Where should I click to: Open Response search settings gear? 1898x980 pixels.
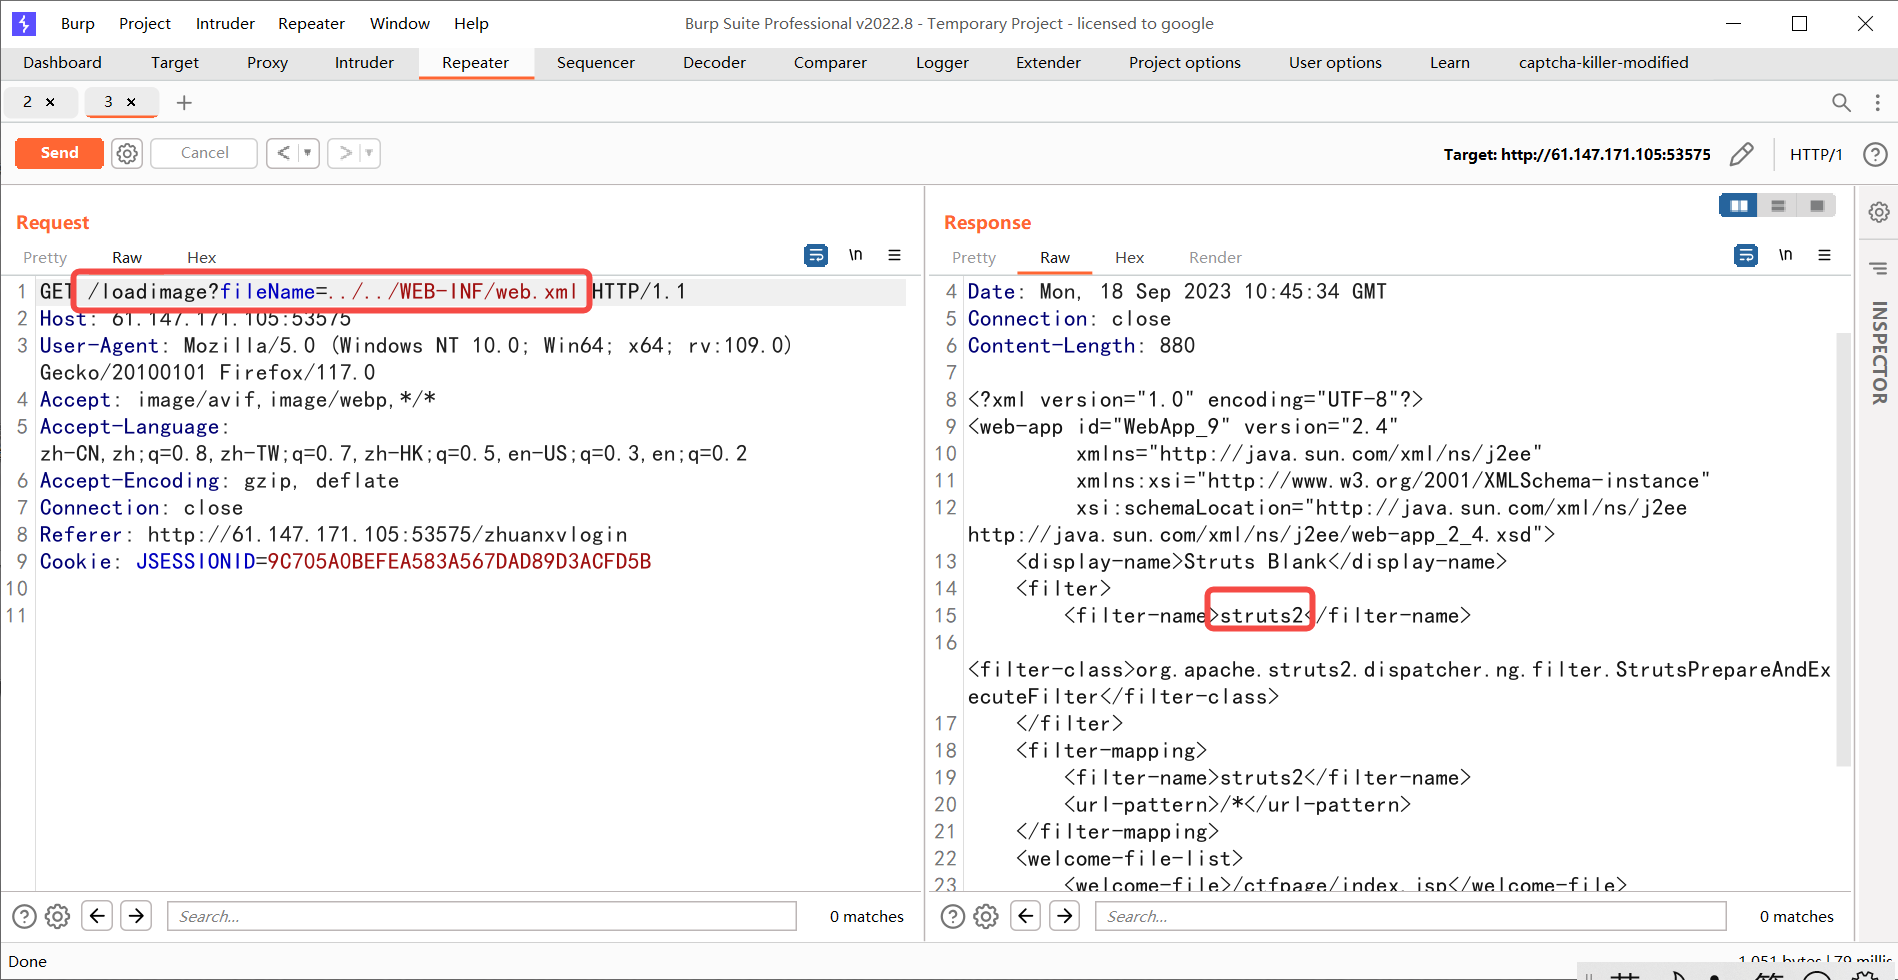click(986, 916)
